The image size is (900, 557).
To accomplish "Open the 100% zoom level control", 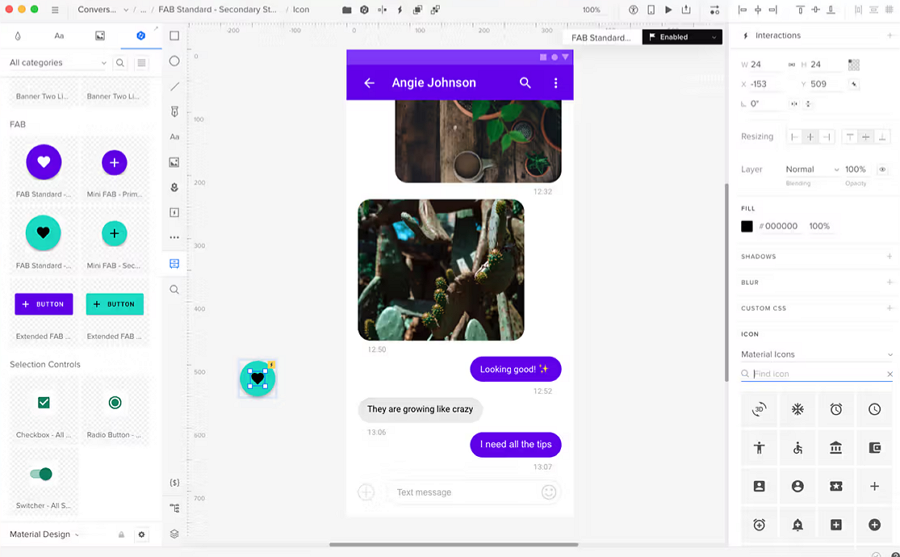I will click(x=591, y=10).
